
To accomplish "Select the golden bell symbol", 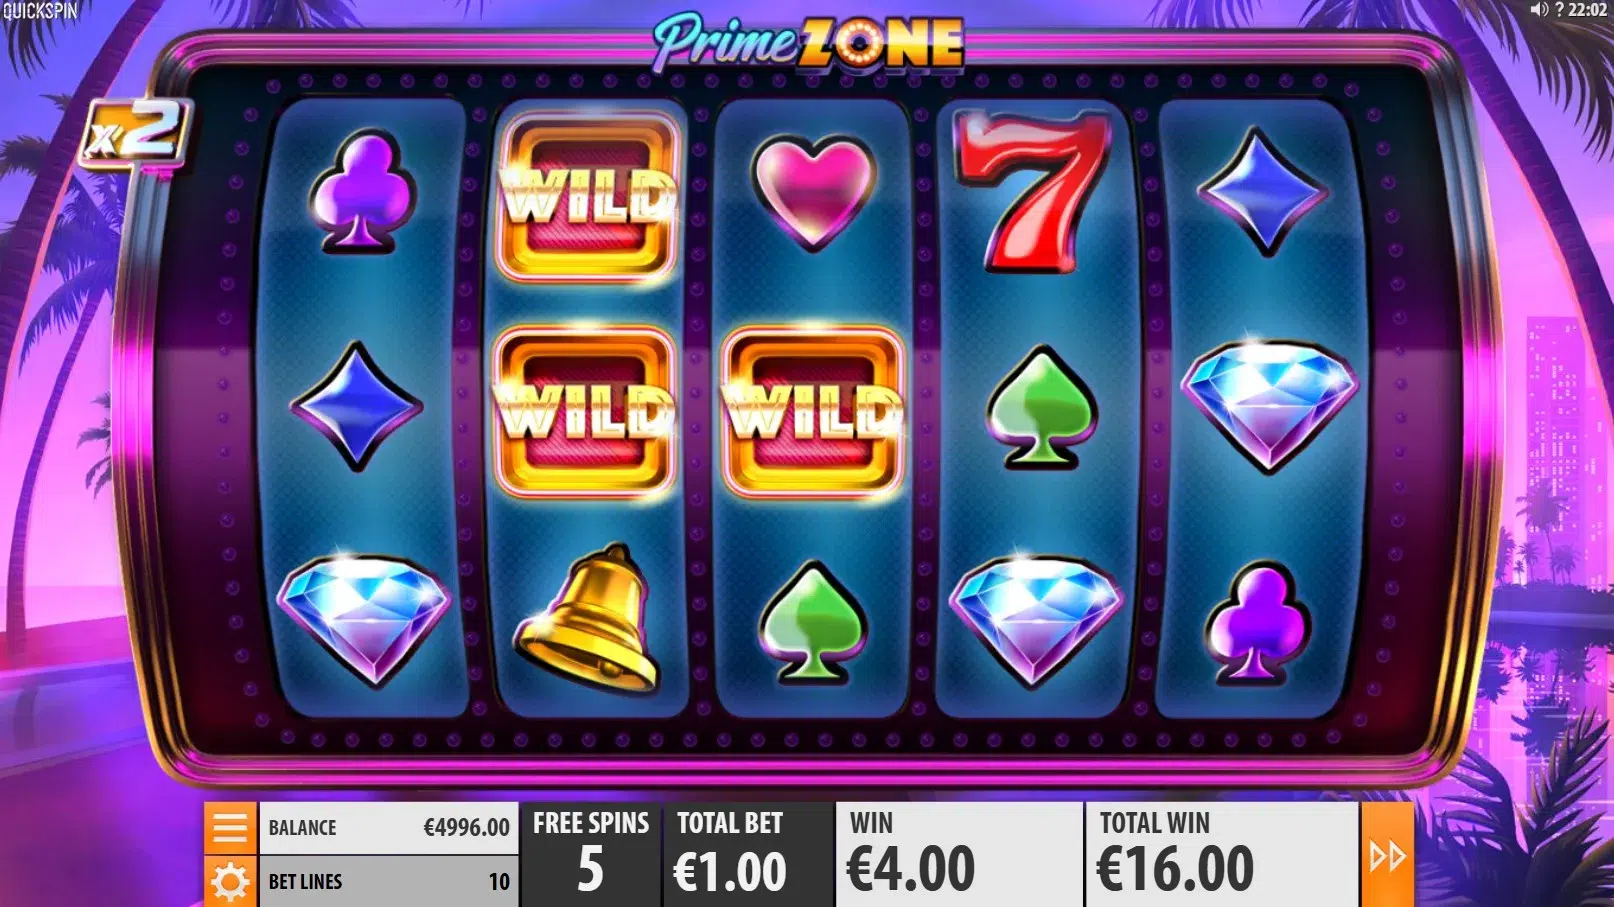I will [x=587, y=617].
